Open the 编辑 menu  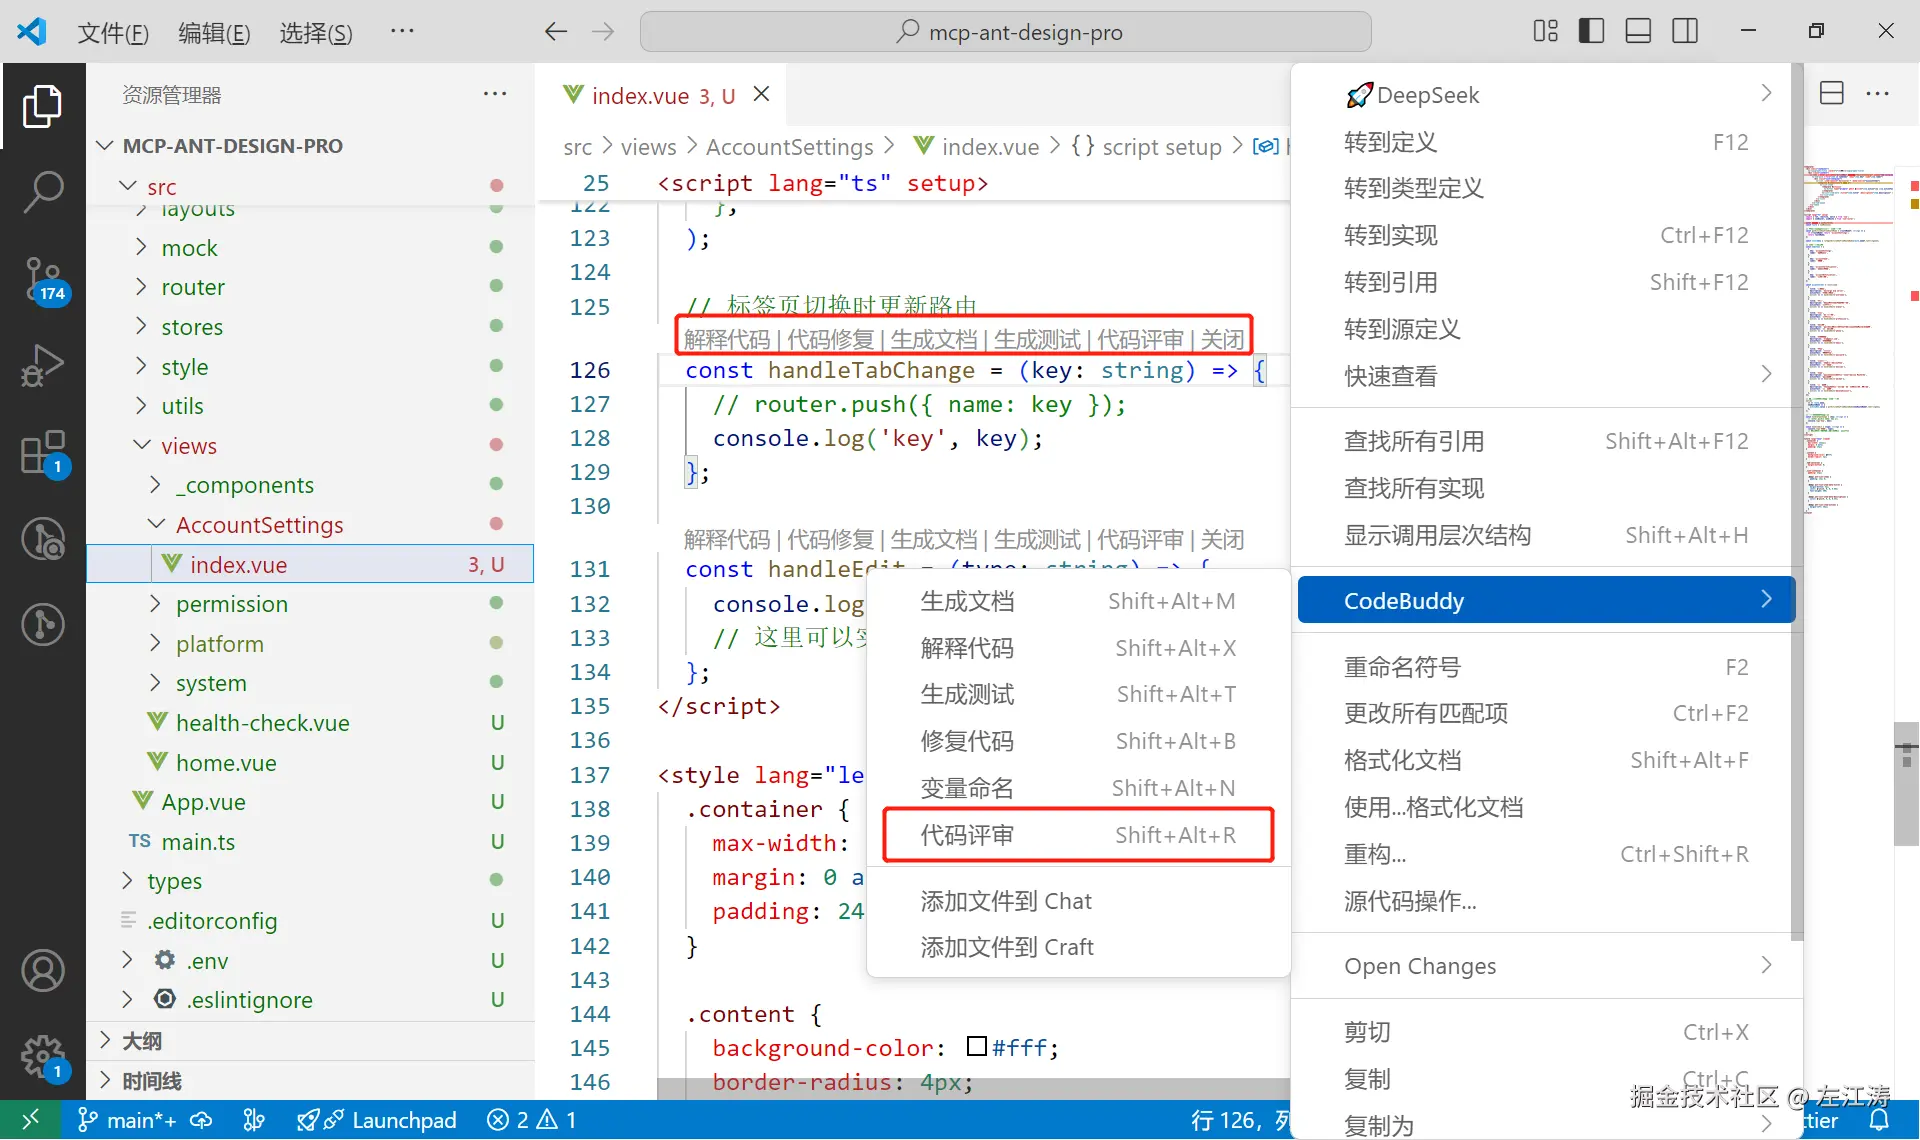212,32
